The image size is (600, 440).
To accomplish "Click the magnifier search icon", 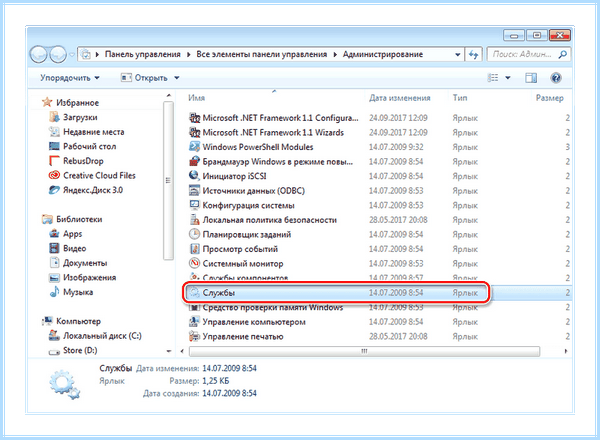I will coord(562,54).
